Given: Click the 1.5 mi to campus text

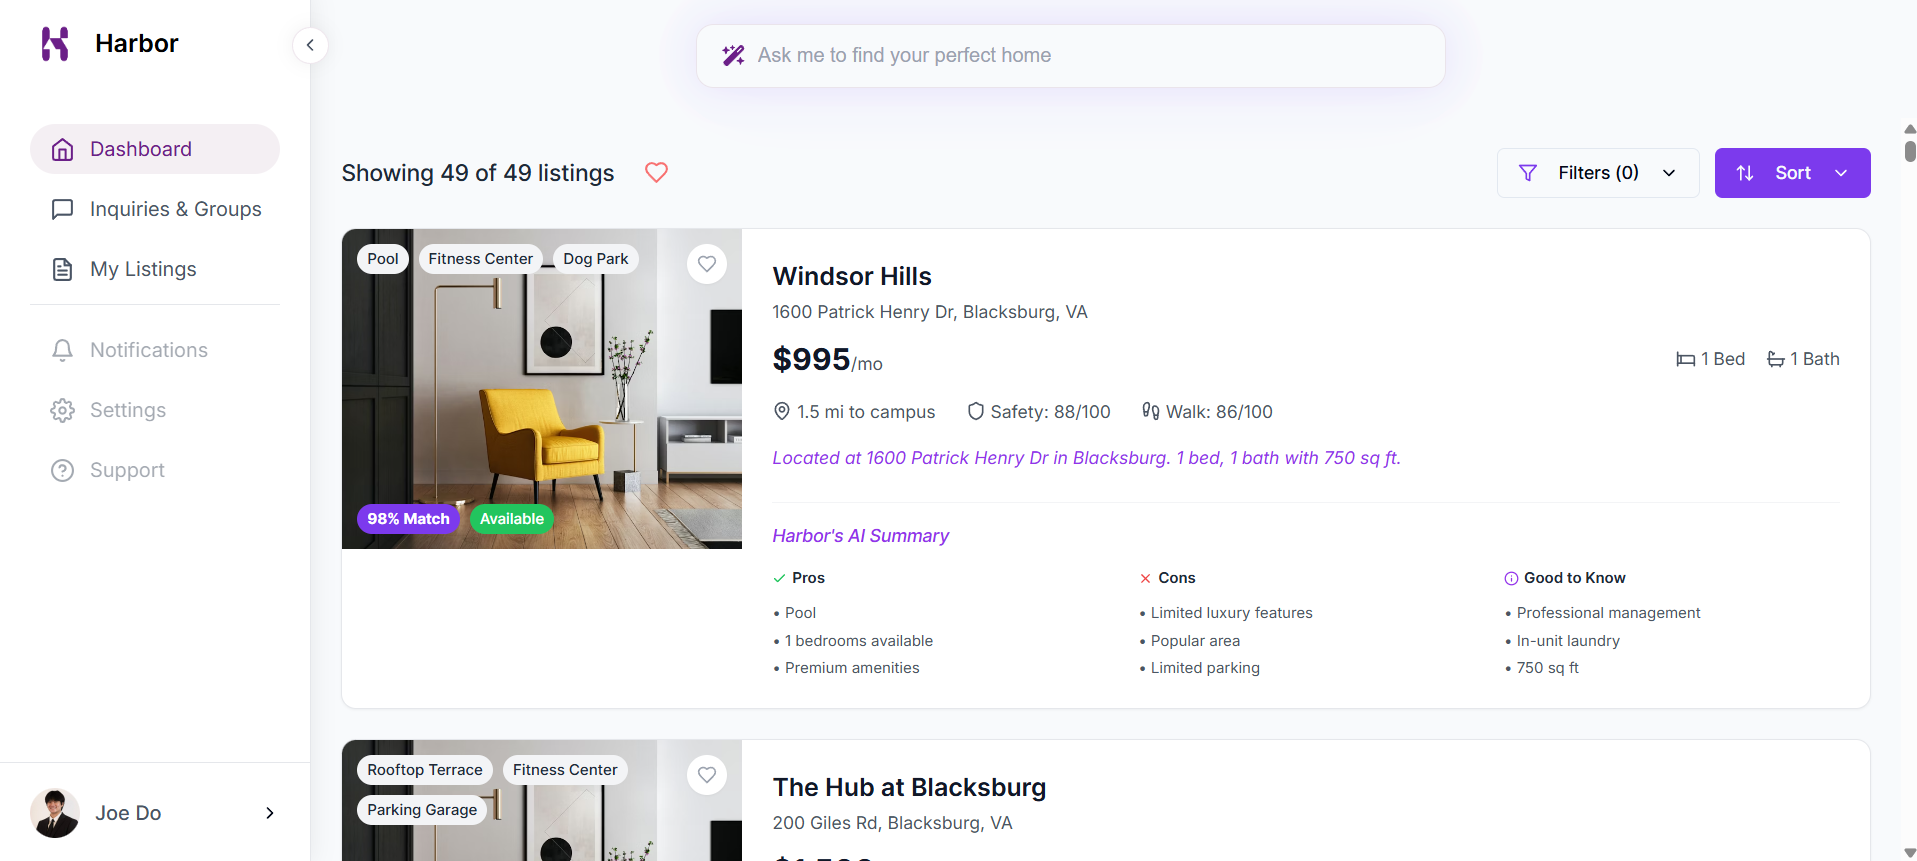Looking at the screenshot, I should pos(866,412).
